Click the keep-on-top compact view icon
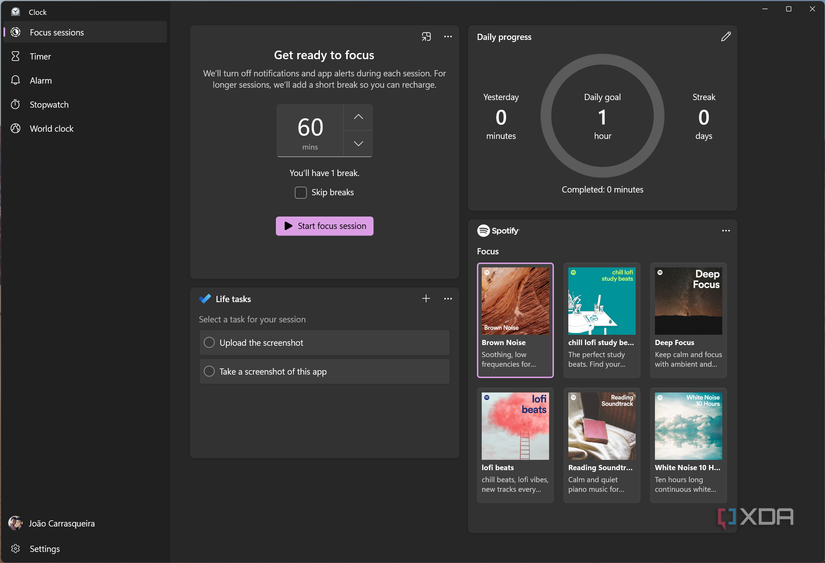The image size is (825, 563). click(426, 37)
